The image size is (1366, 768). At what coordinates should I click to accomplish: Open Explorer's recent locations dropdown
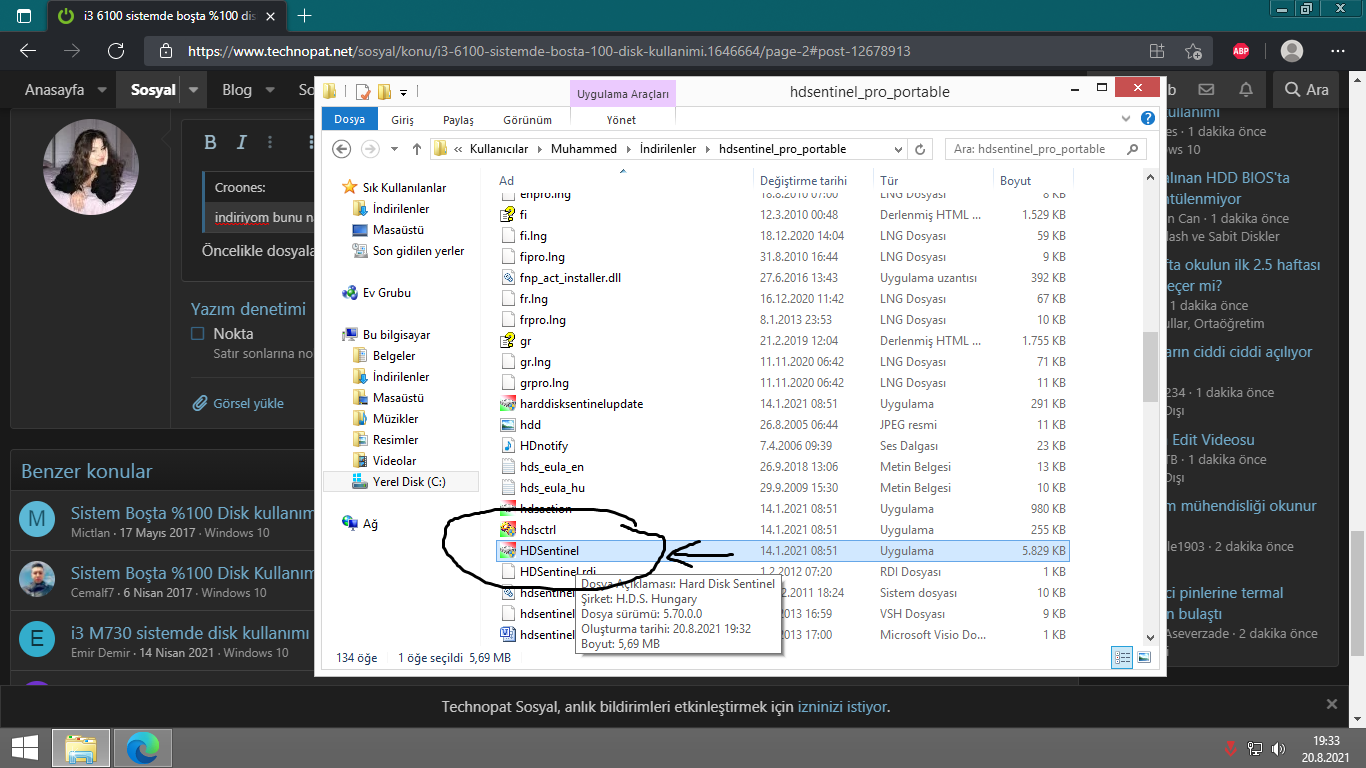point(394,149)
